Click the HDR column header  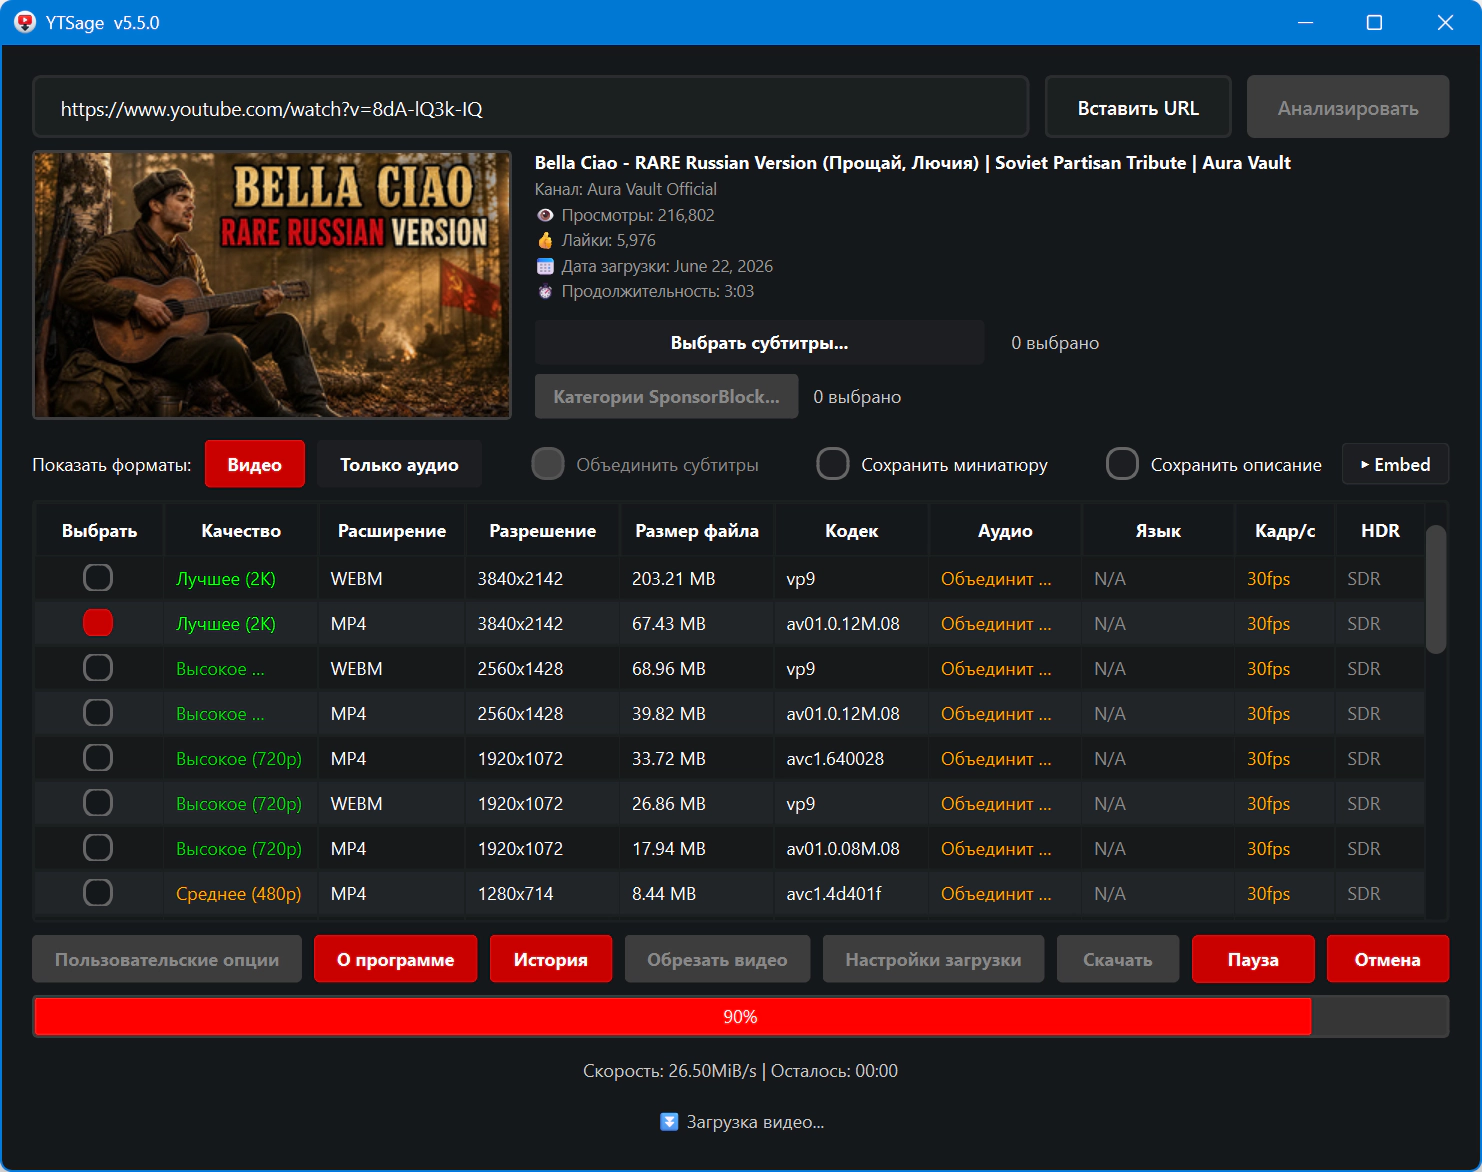tap(1380, 531)
